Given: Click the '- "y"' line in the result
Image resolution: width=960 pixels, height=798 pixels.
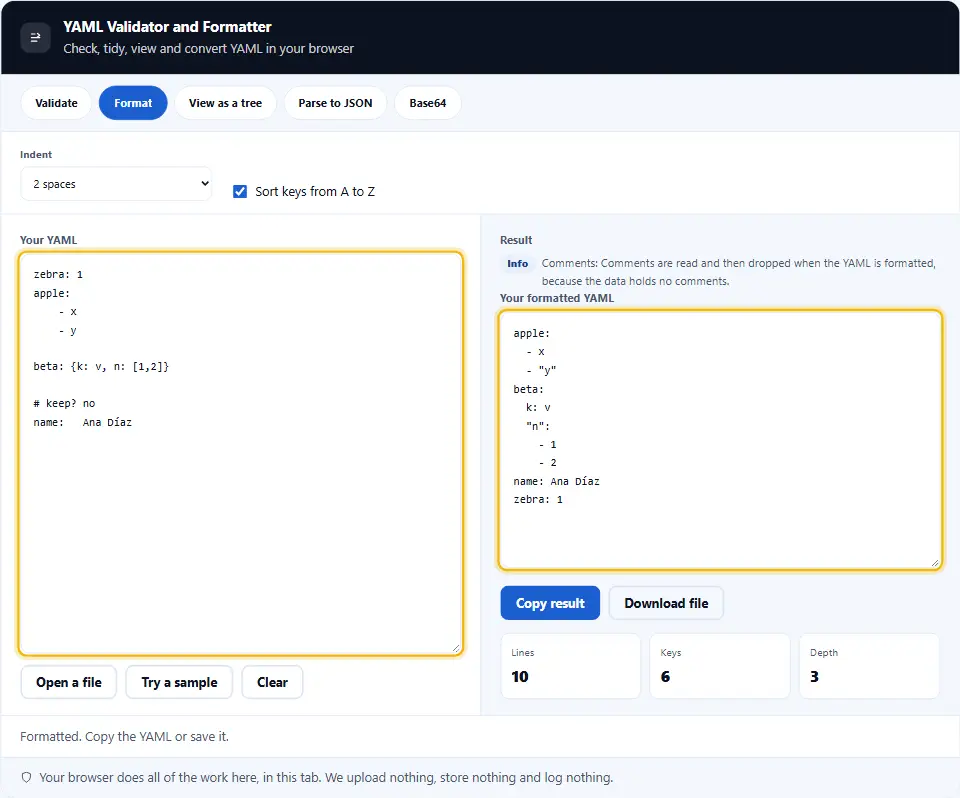Looking at the screenshot, I should (541, 371).
